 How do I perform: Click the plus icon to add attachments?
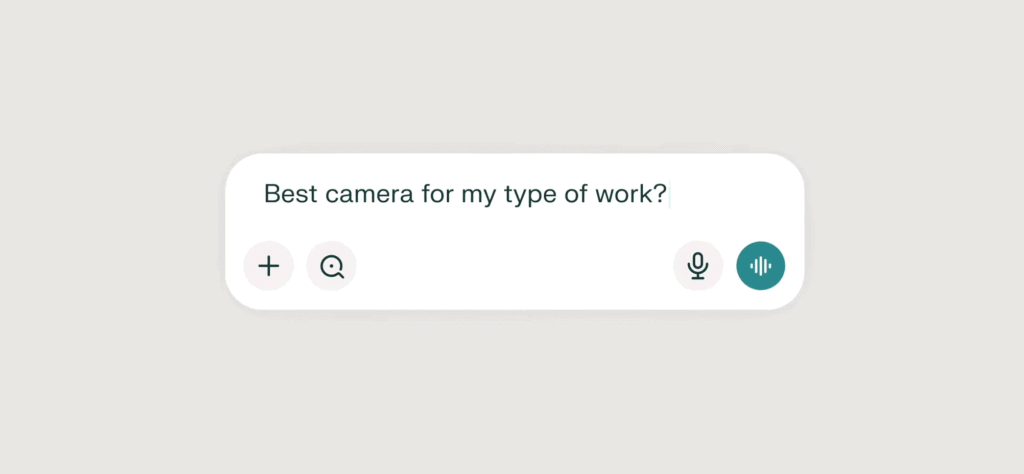click(x=268, y=266)
